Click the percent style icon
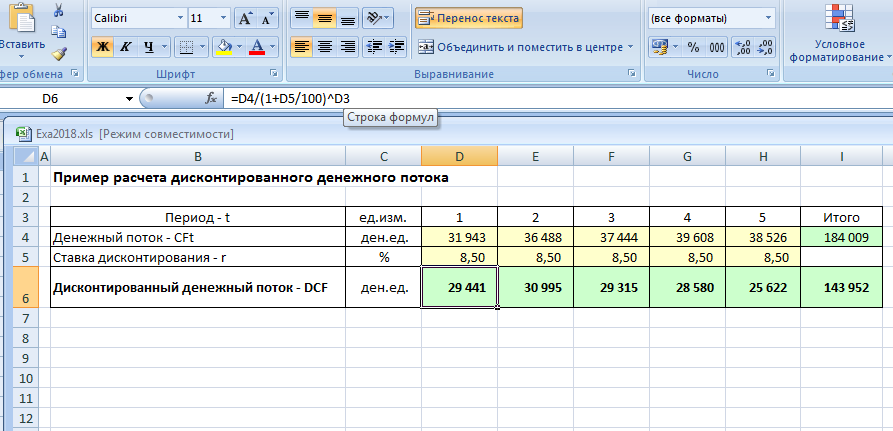This screenshot has height=431, width=893. [x=693, y=47]
